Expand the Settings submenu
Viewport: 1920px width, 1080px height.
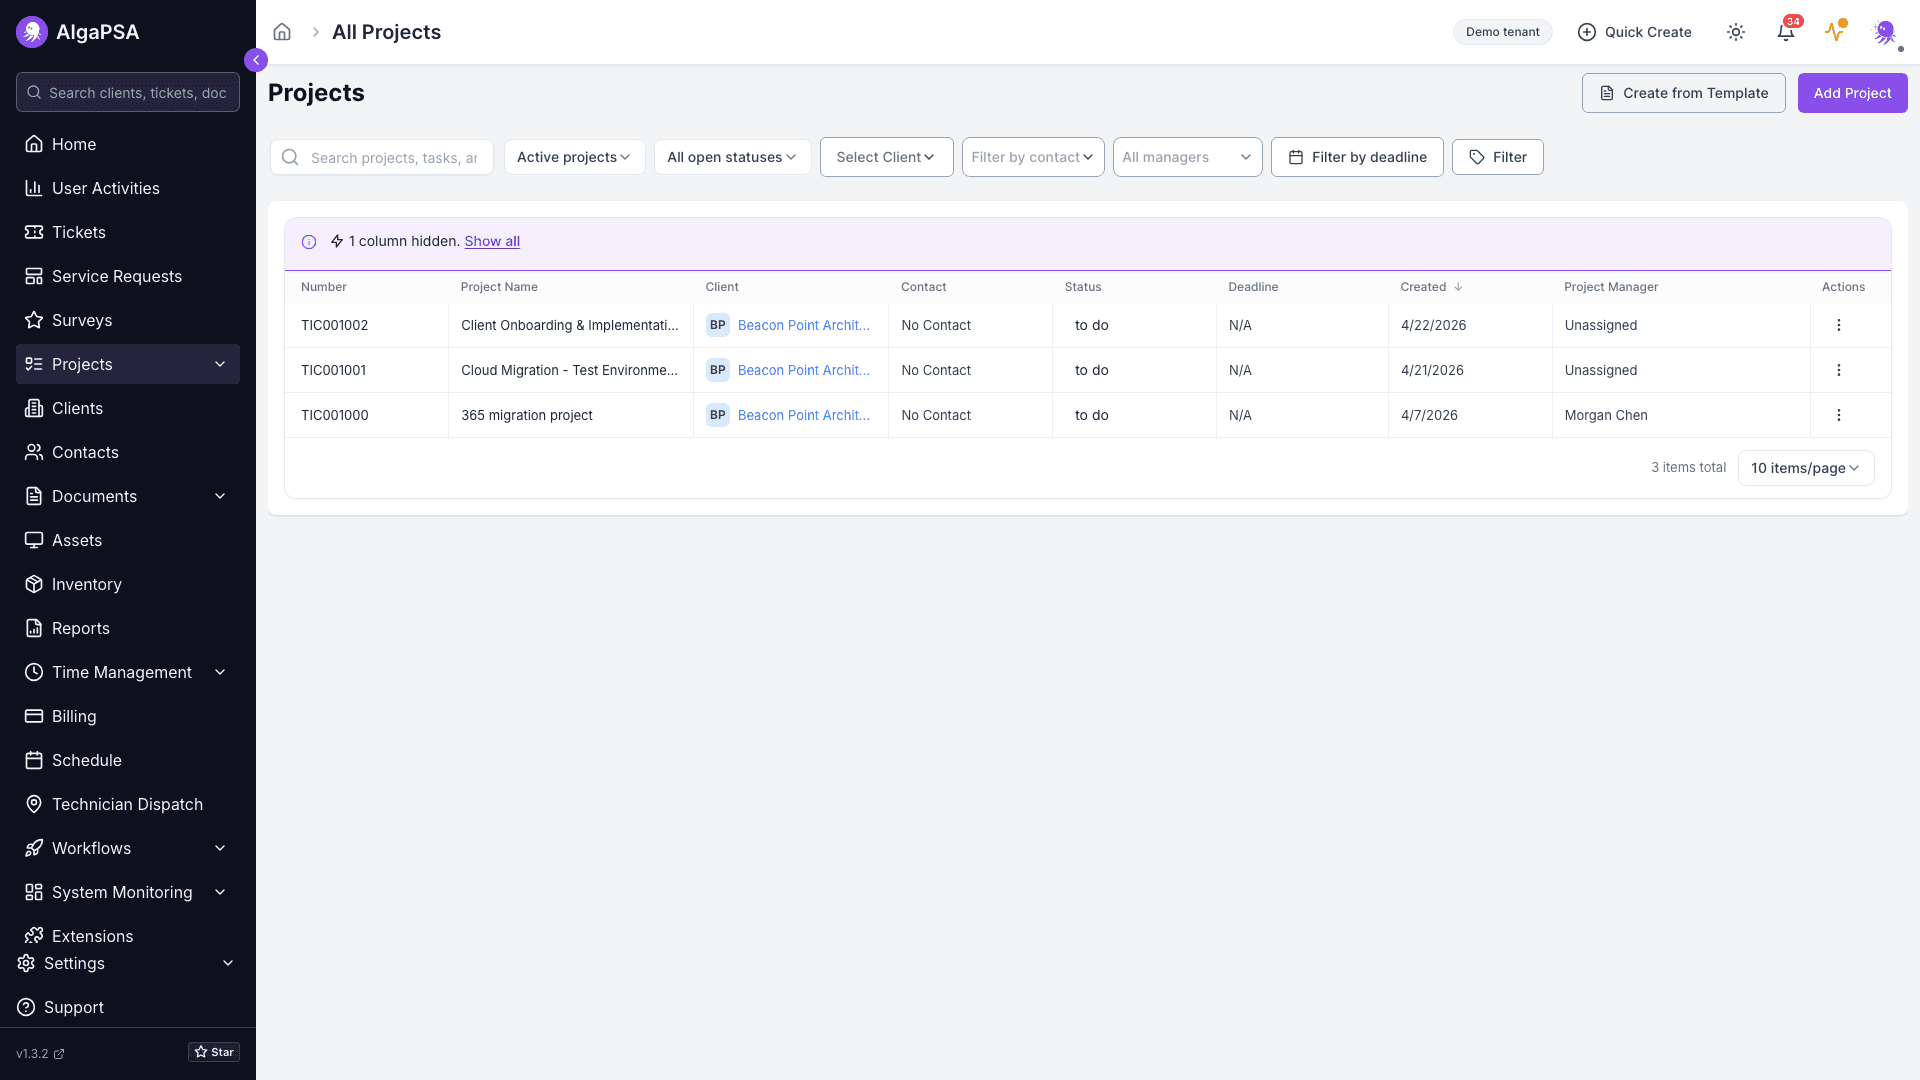tap(228, 963)
